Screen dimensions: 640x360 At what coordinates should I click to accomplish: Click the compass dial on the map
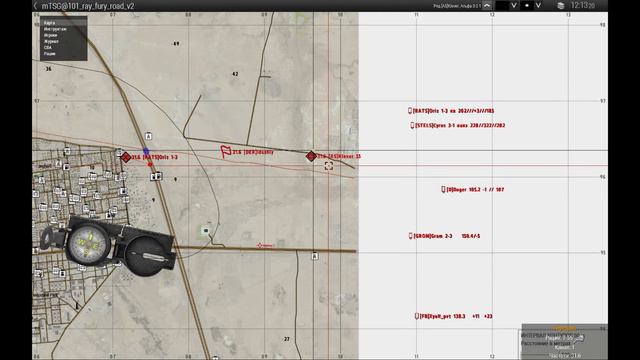point(89,244)
